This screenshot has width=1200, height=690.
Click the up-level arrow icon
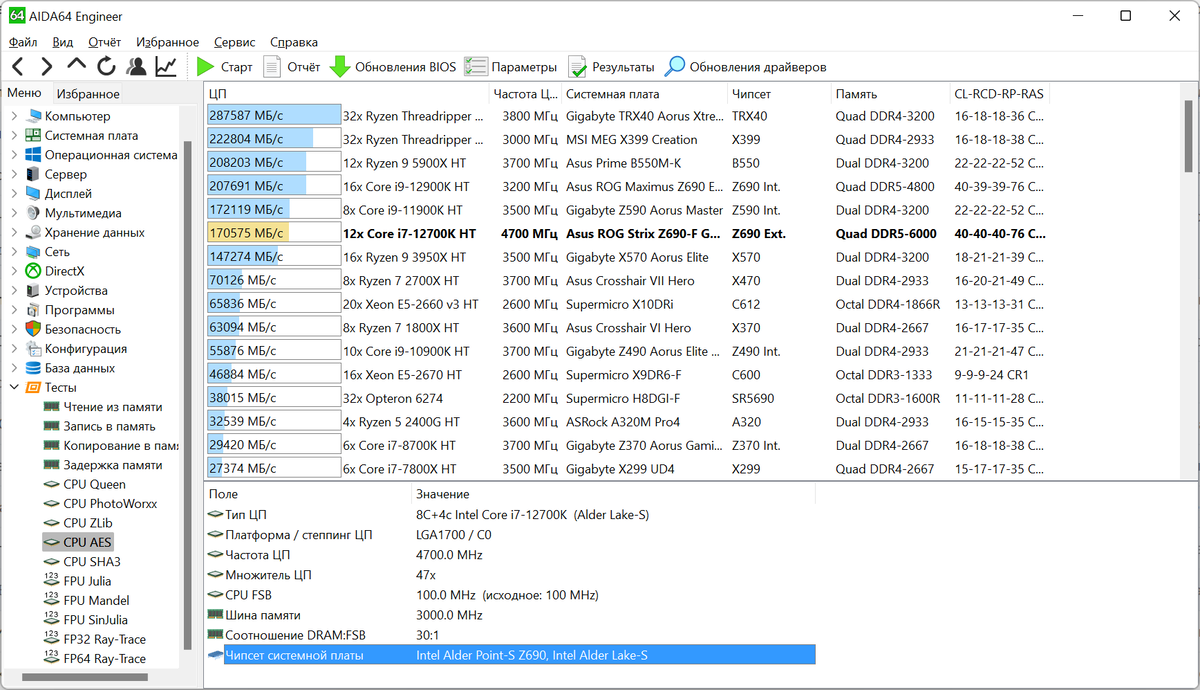(76, 67)
